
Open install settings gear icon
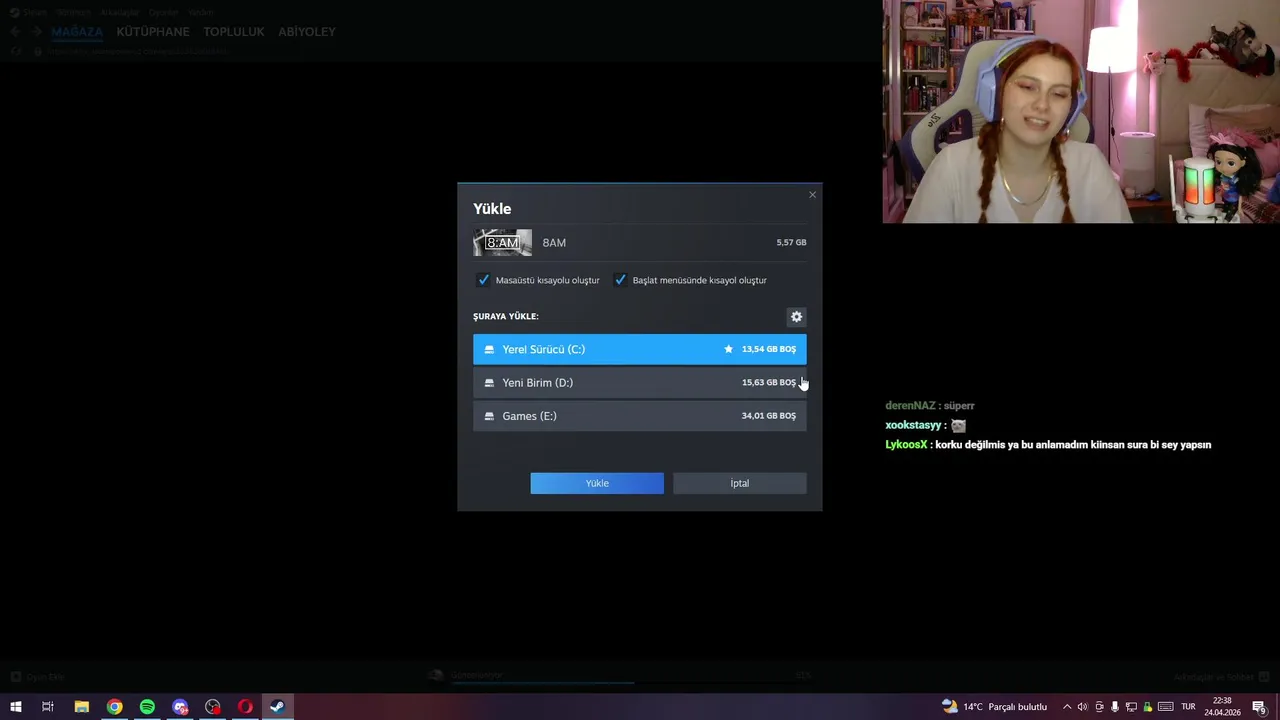(x=796, y=317)
